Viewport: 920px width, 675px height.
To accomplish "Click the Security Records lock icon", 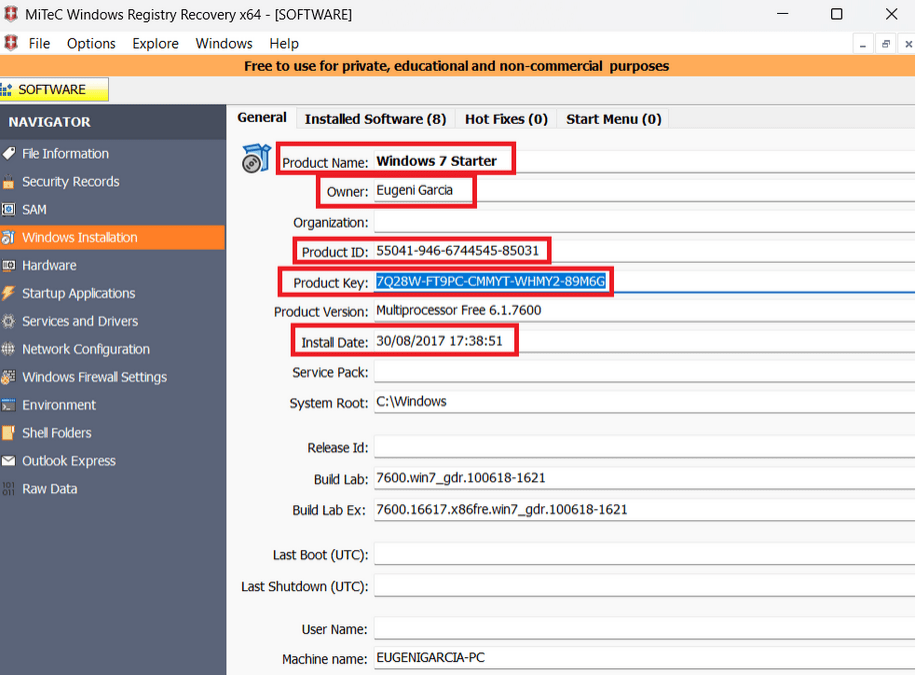I will click(8, 182).
